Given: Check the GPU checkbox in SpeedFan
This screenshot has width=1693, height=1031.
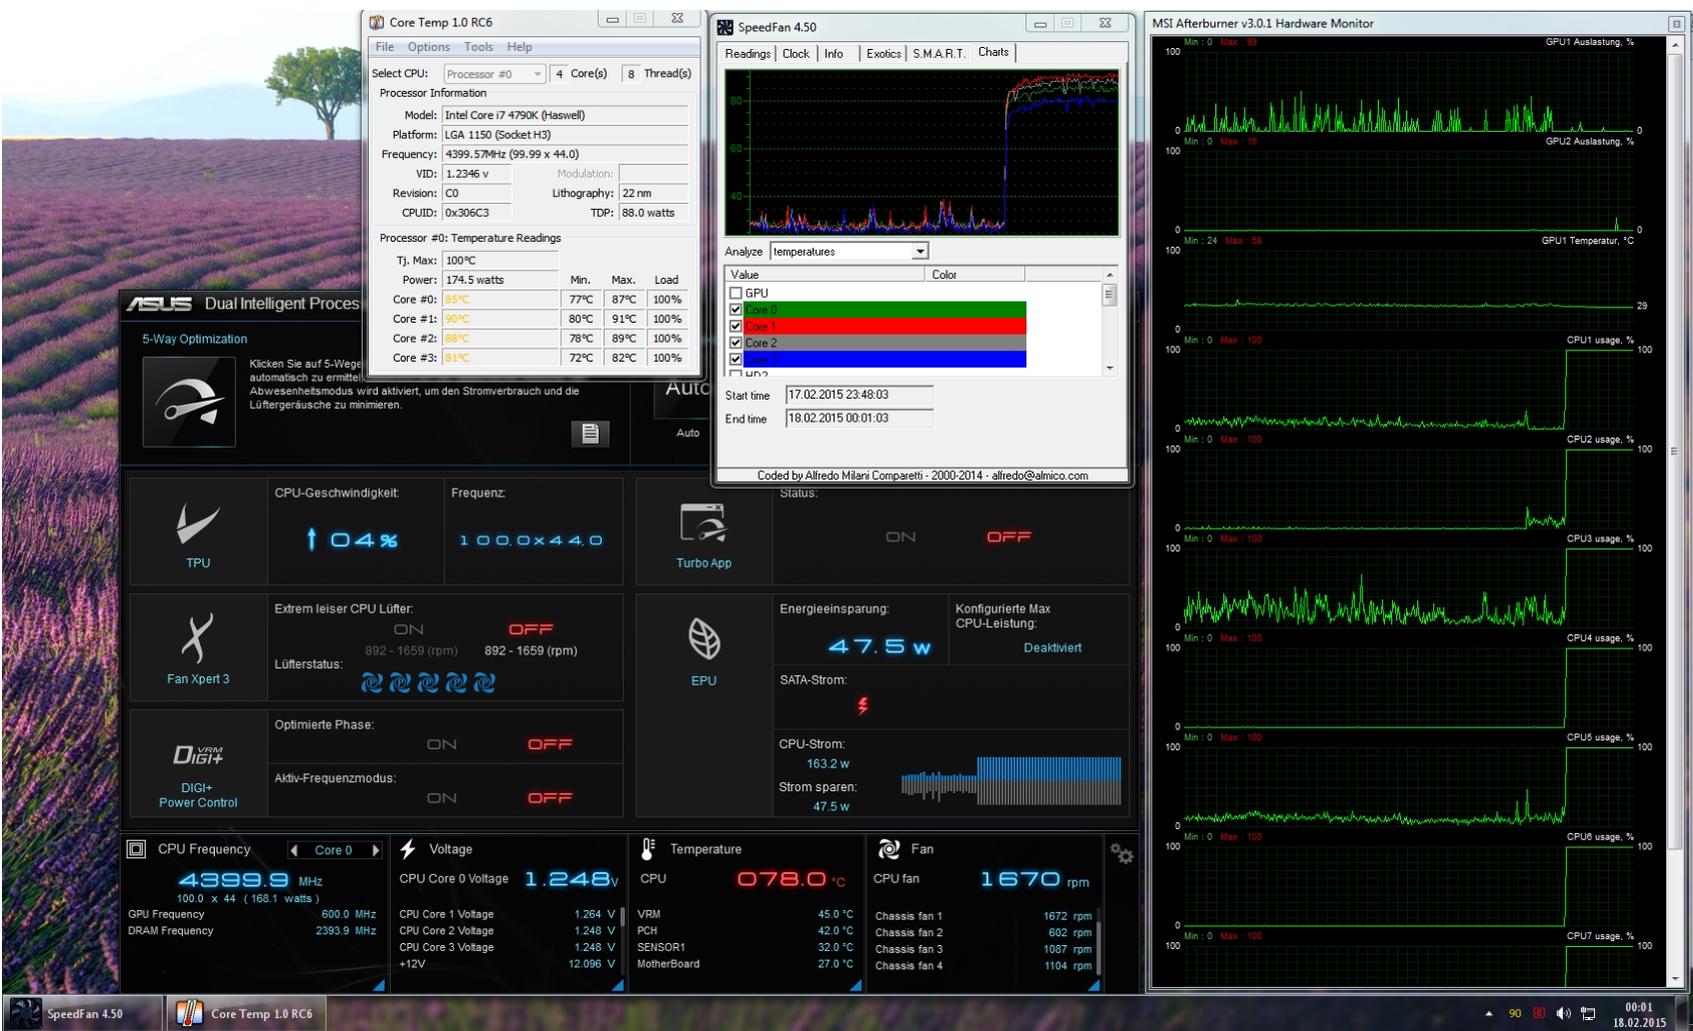Looking at the screenshot, I should coord(736,293).
